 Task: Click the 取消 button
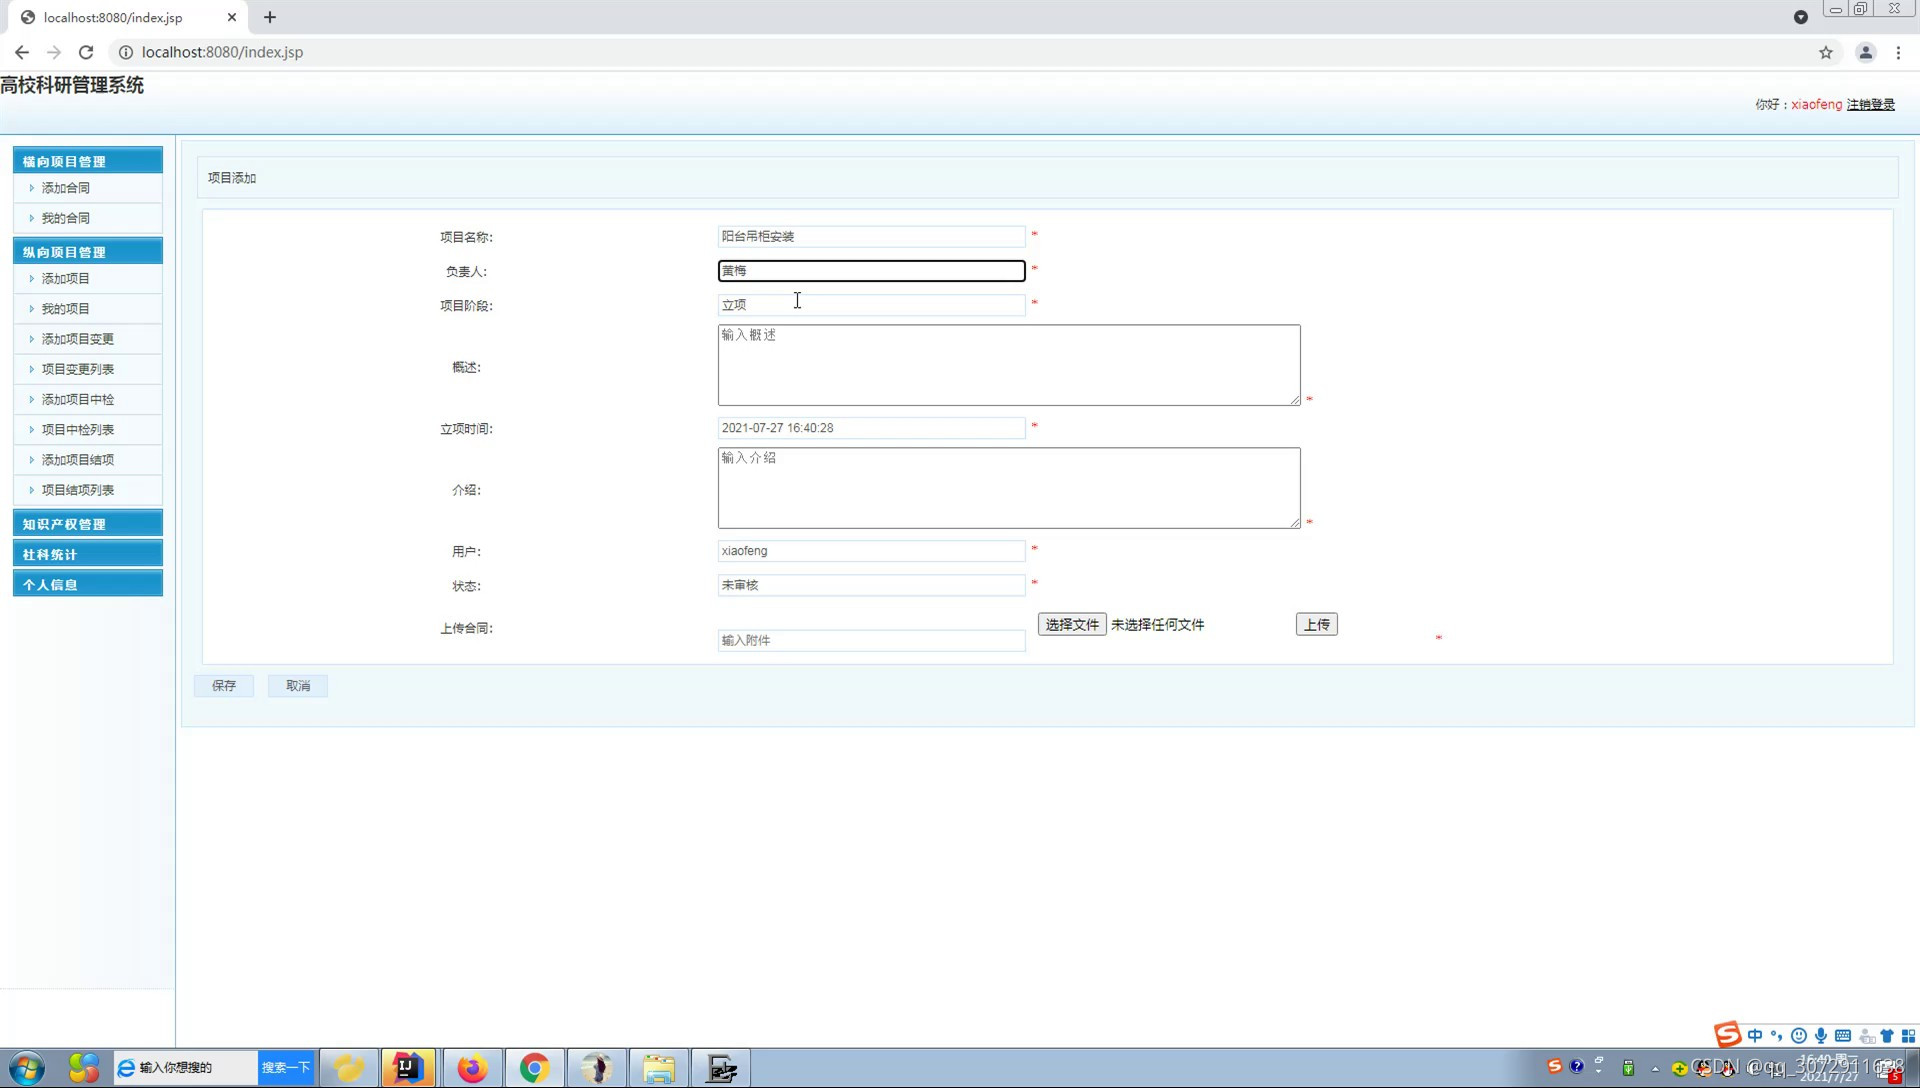click(298, 684)
